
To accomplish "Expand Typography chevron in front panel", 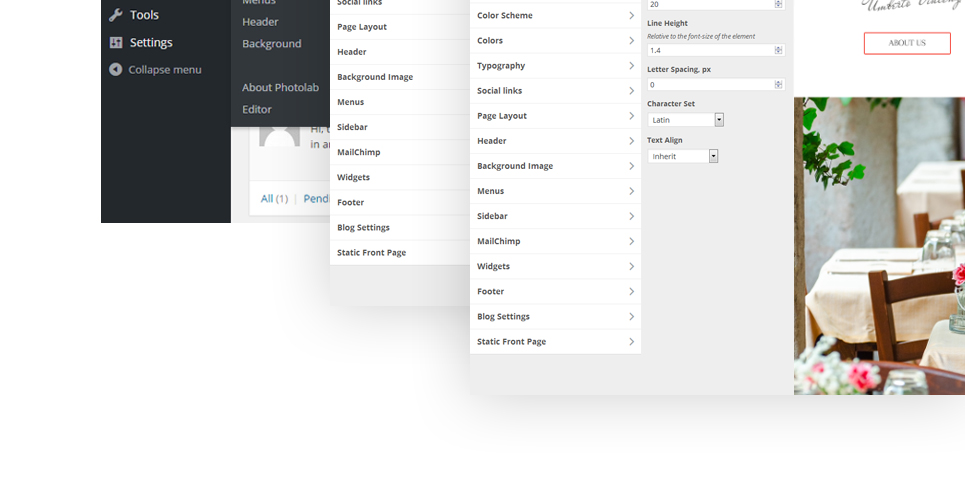I will [631, 66].
